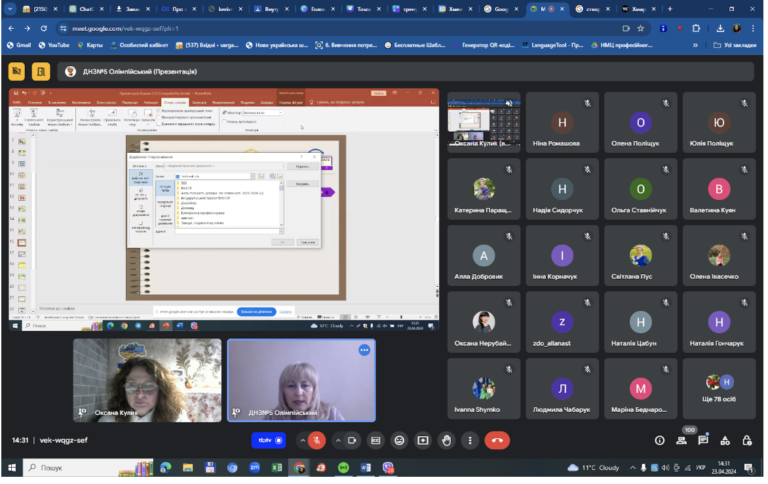Open host controls lock icon
Image resolution: width=768 pixels, height=484 pixels.
coord(747,441)
